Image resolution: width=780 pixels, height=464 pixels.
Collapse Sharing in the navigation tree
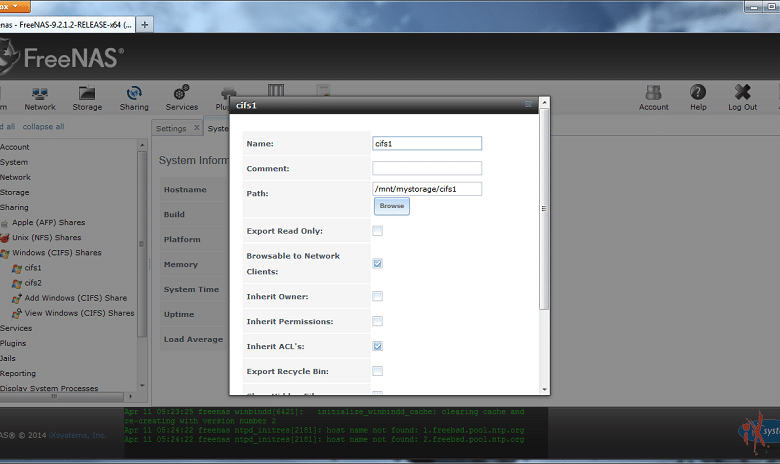point(14,207)
